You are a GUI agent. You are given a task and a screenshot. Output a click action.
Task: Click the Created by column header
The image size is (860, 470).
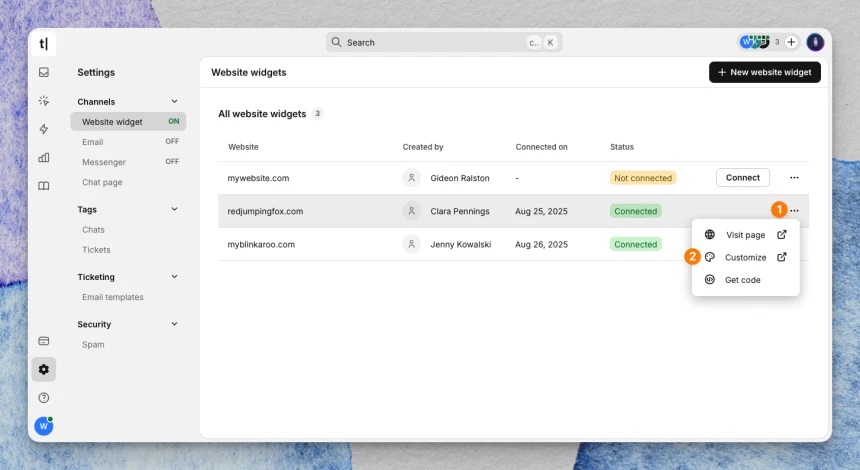(x=423, y=147)
